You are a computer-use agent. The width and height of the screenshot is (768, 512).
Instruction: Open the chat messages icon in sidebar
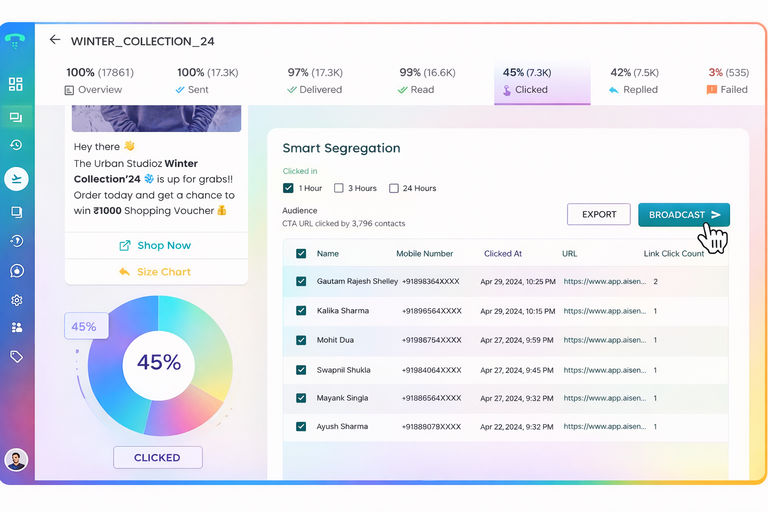coord(16,117)
